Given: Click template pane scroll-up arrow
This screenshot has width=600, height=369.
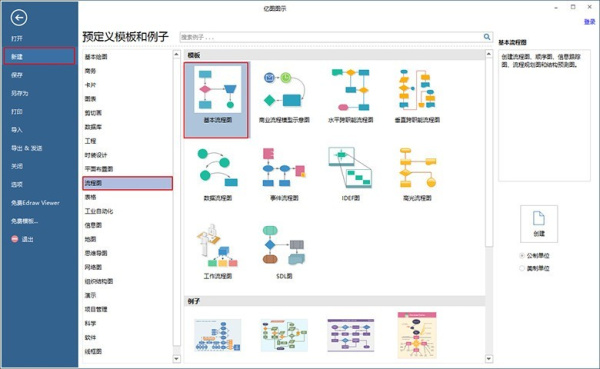Looking at the screenshot, I should (489, 54).
